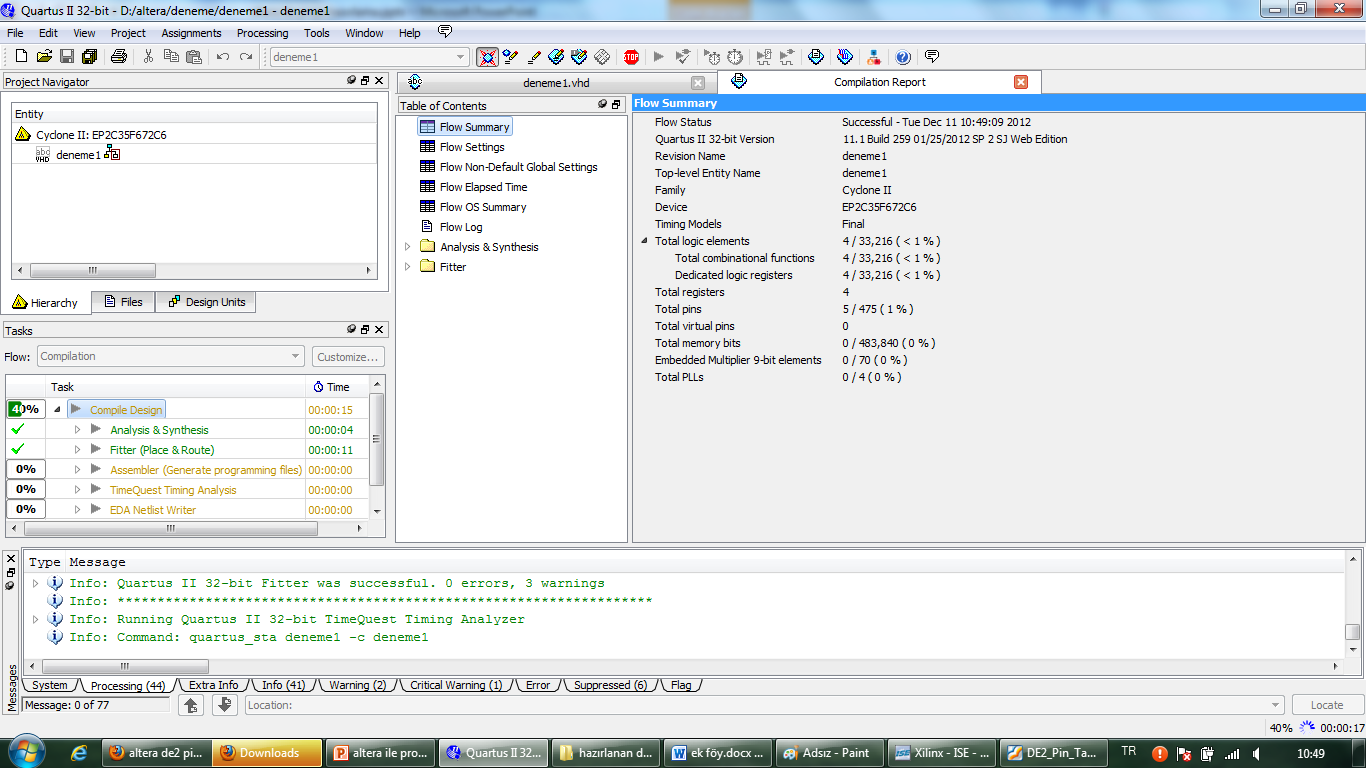This screenshot has width=1366, height=768.
Task: Open the Assignment Editor pencil icon
Action: pos(534,57)
